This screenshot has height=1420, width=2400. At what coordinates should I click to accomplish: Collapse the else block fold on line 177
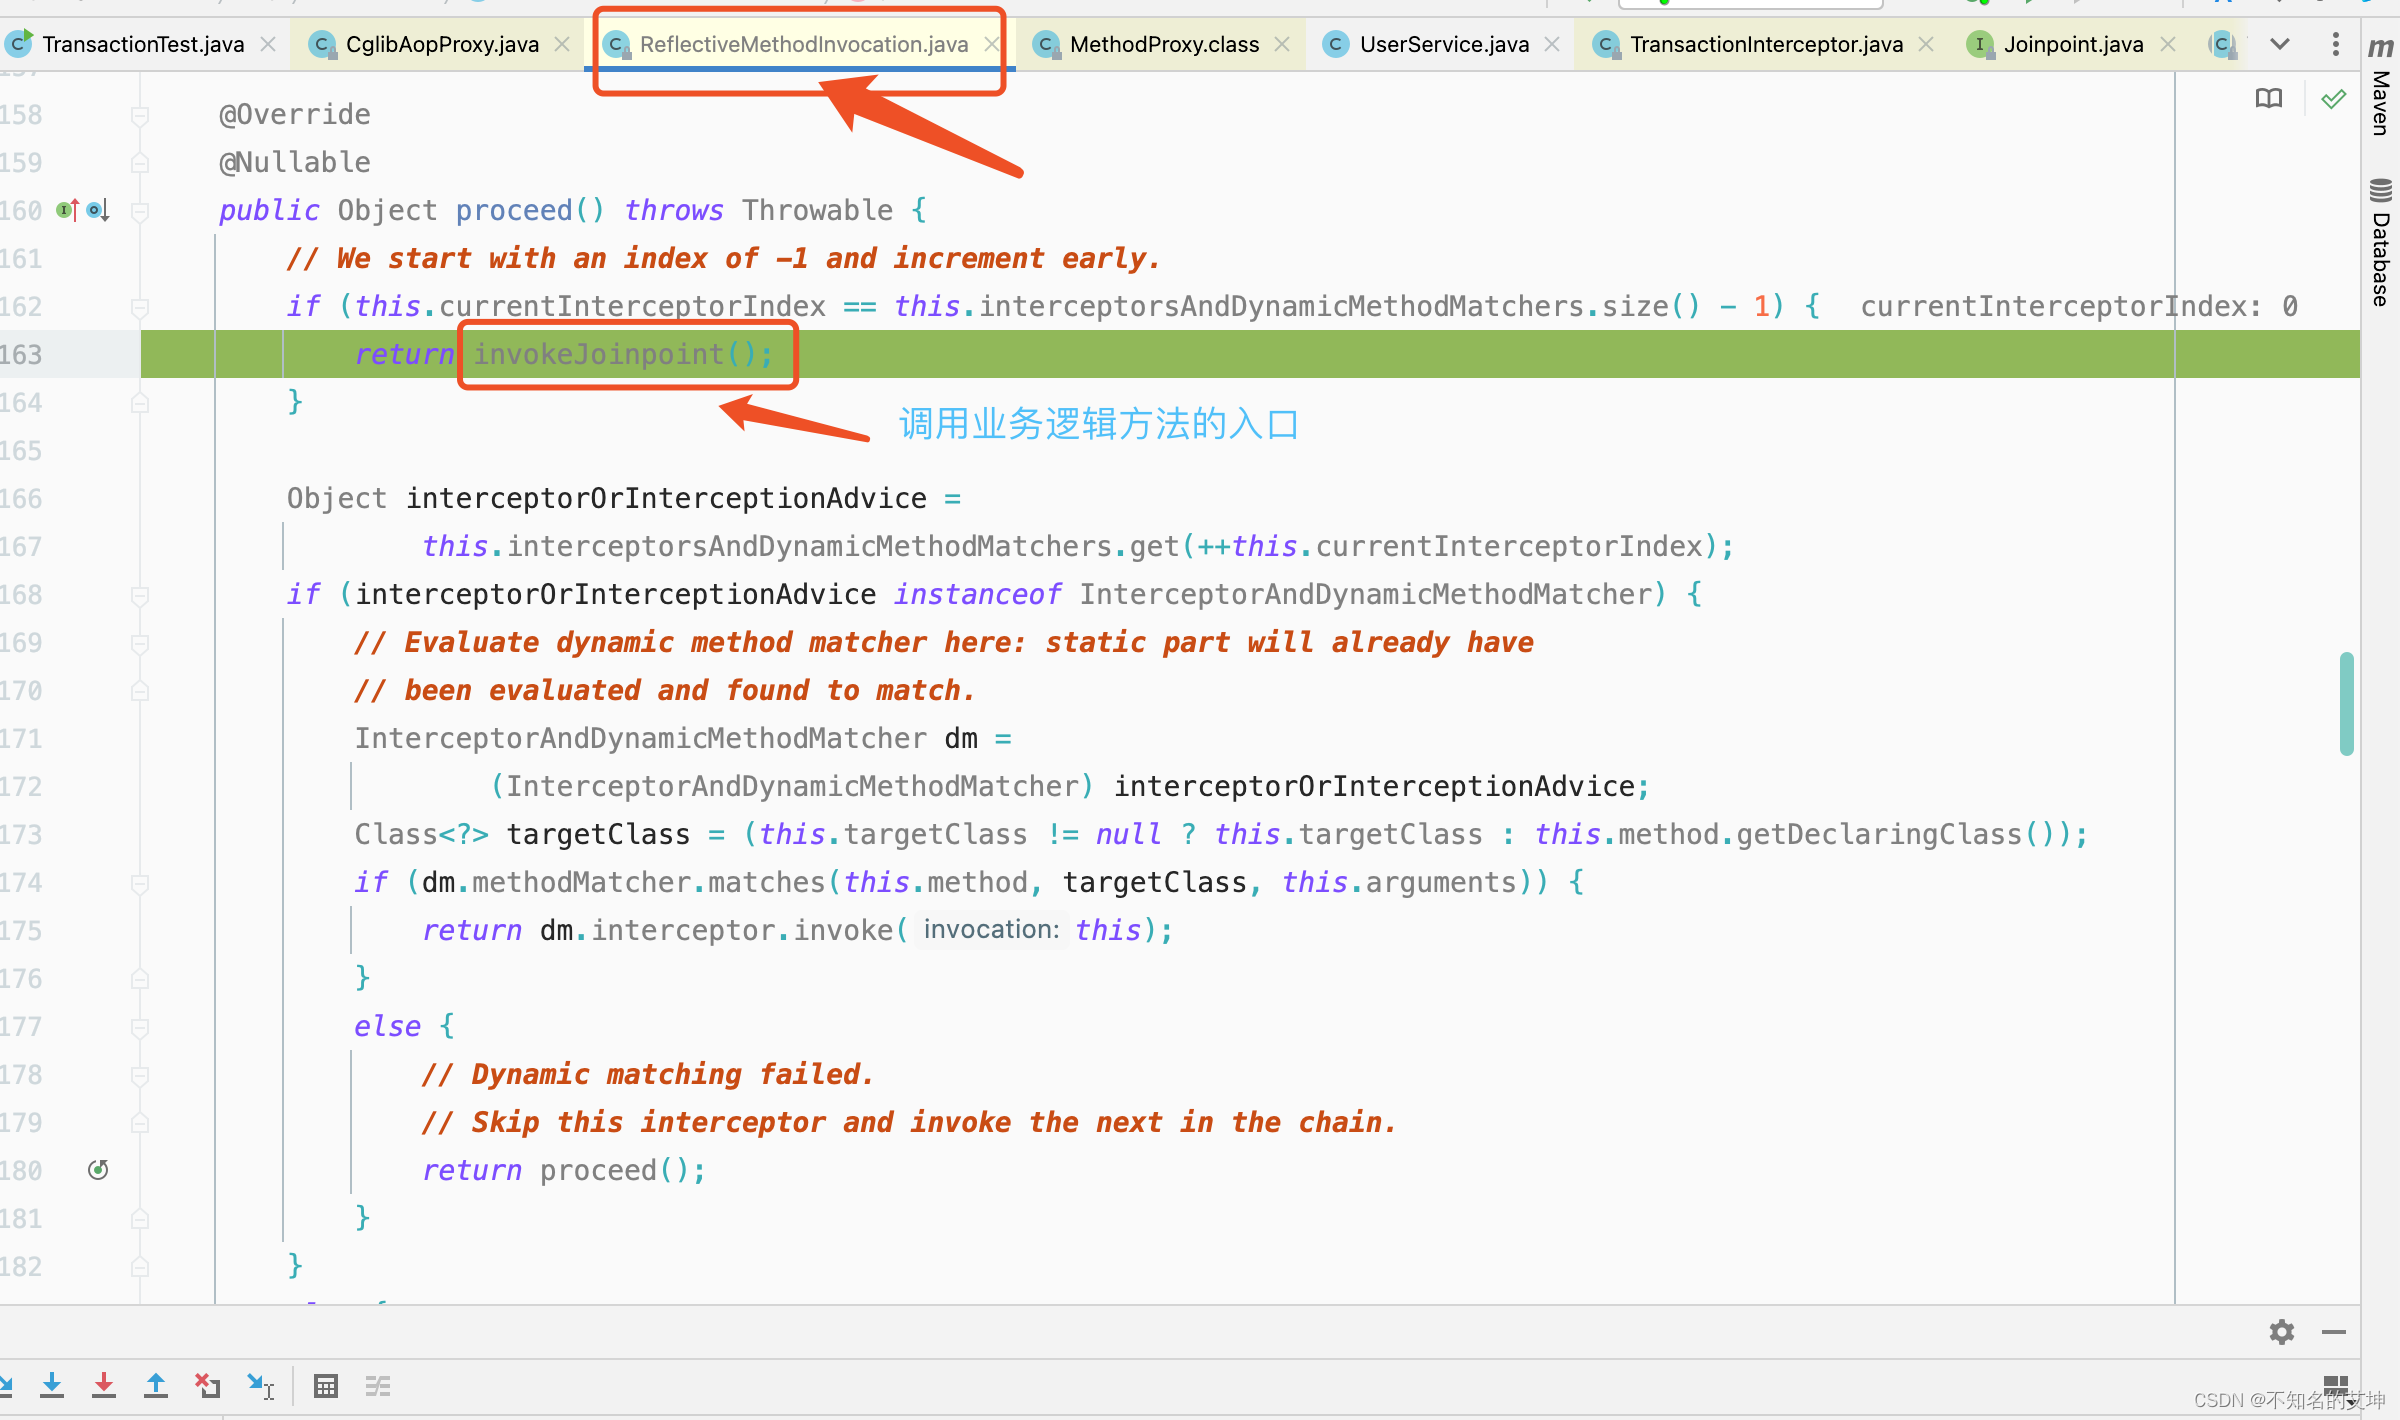(140, 1027)
